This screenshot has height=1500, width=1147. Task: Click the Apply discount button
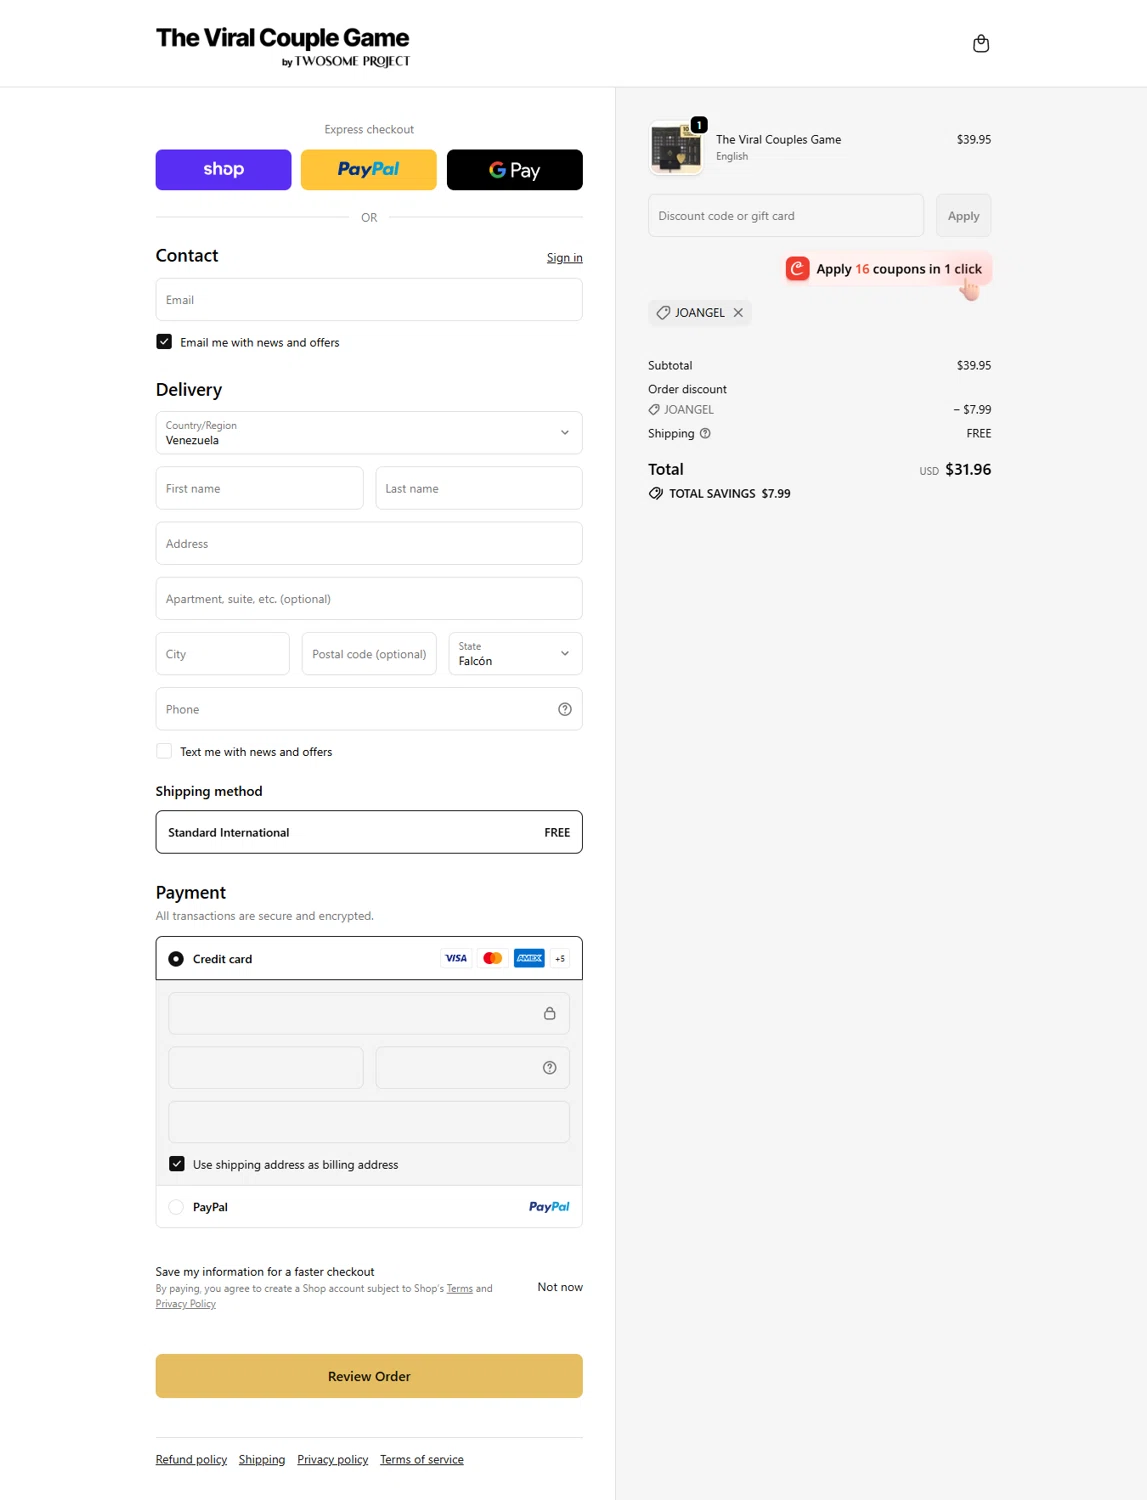(x=964, y=216)
